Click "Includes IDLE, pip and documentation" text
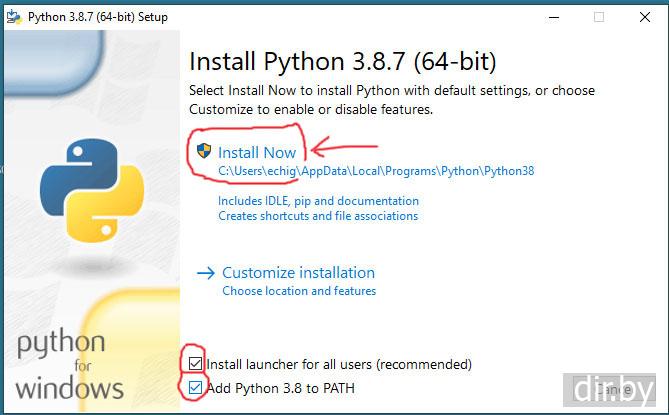The height and width of the screenshot is (415, 669). coord(318,201)
